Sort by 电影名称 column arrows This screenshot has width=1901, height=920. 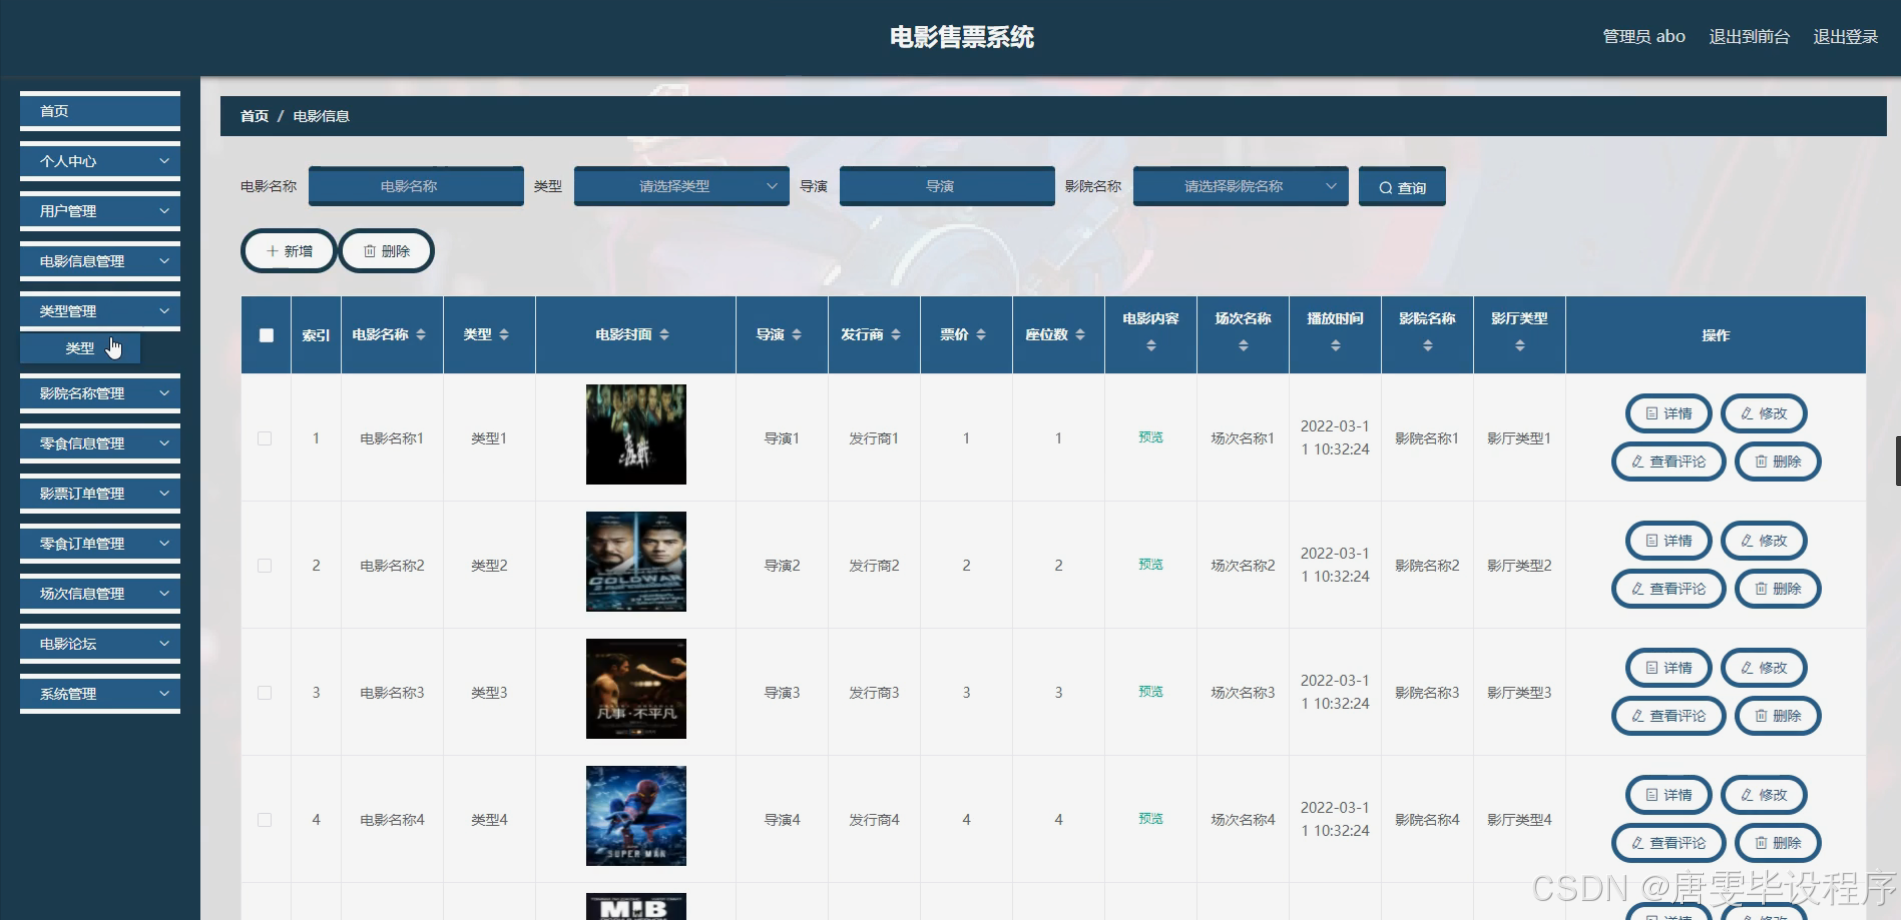click(x=421, y=335)
